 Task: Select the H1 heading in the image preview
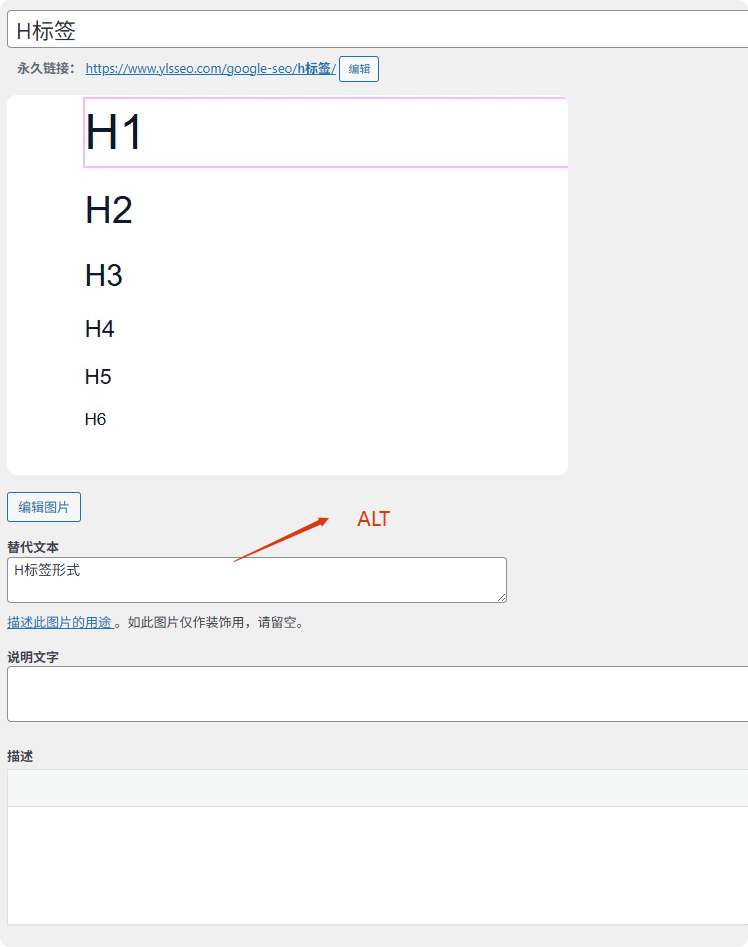click(114, 132)
